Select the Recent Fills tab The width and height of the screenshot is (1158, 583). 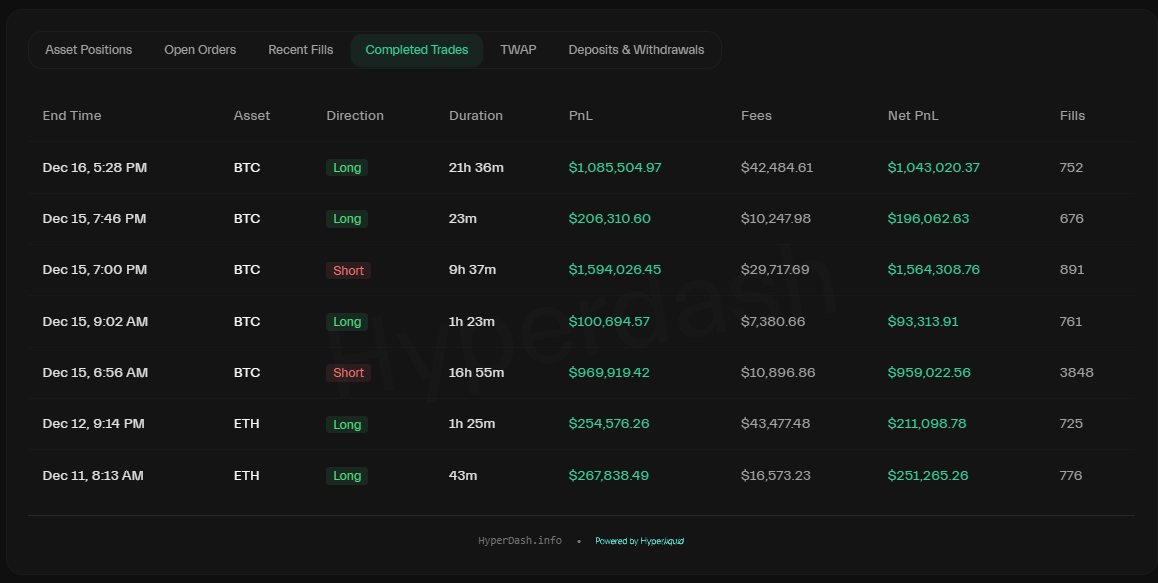(301, 50)
